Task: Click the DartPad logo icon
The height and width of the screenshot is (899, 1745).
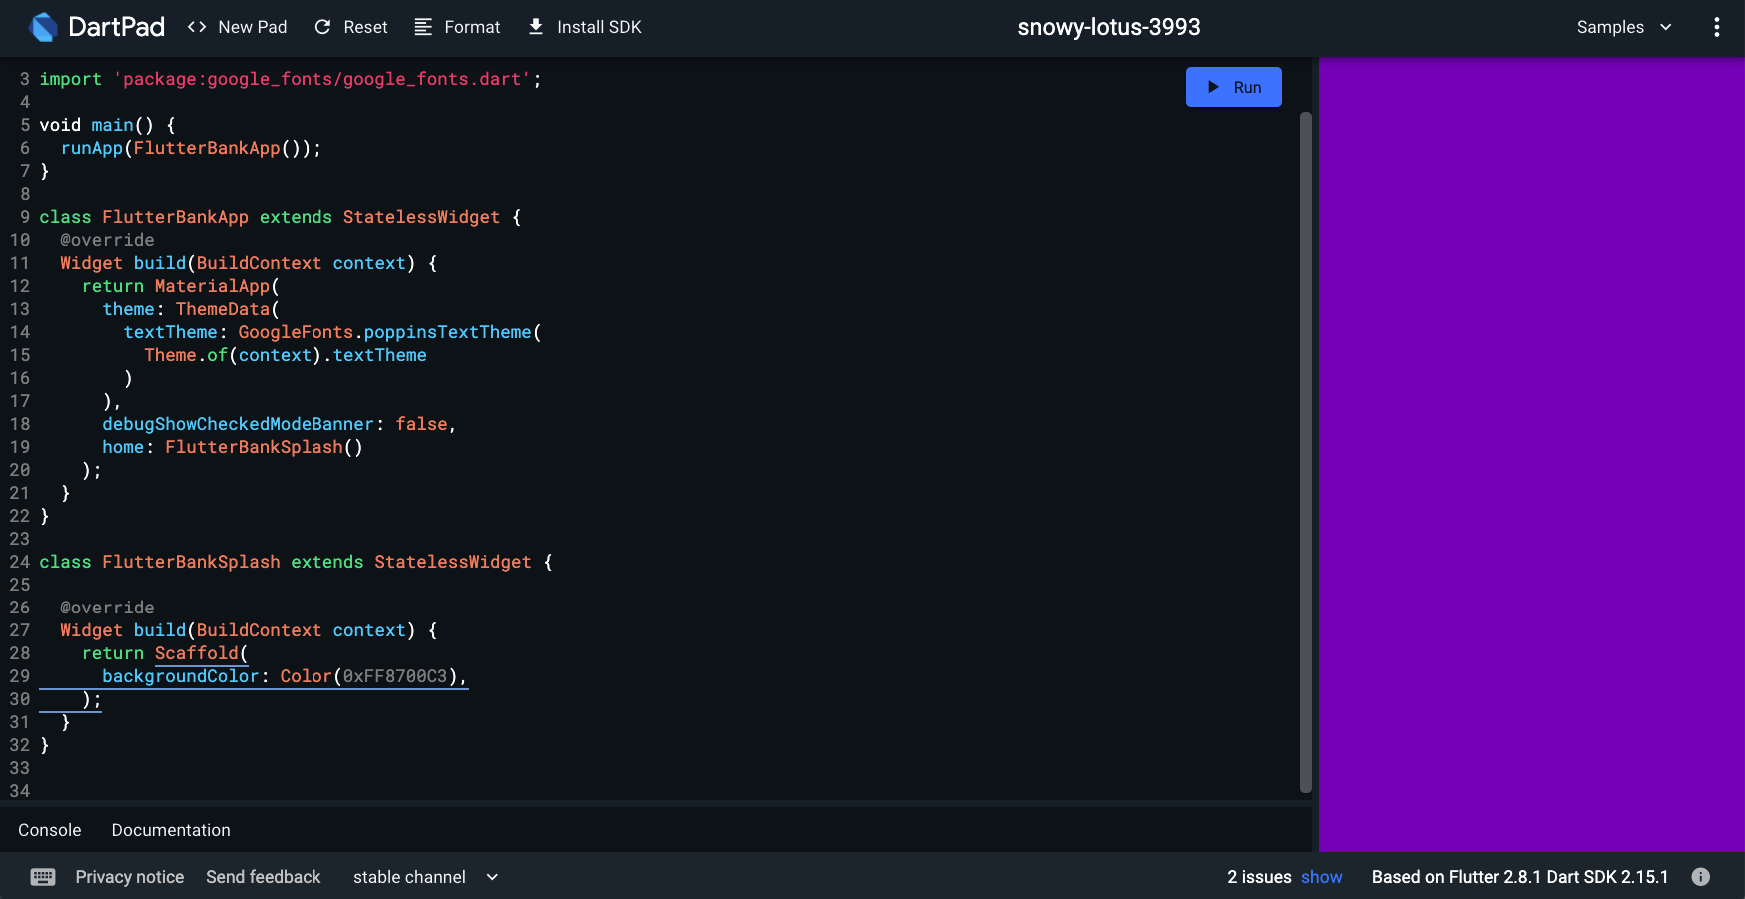Action: point(43,27)
